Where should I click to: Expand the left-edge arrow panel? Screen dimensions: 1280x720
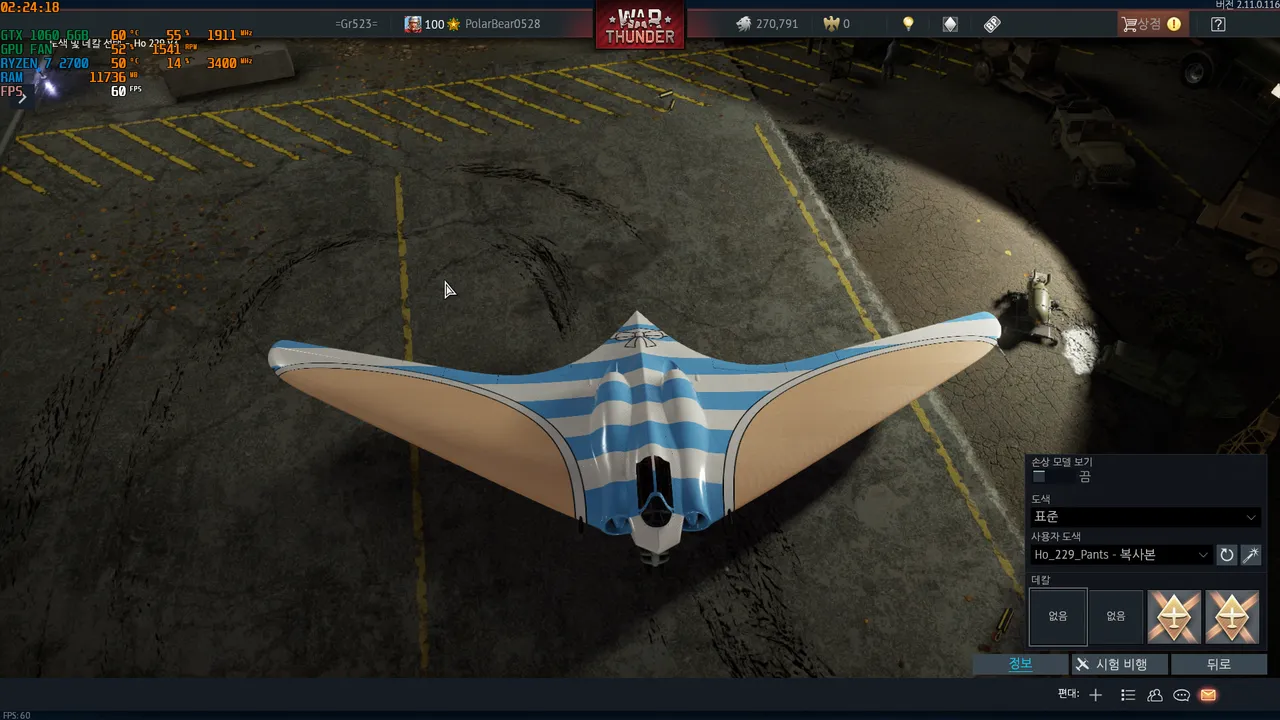22,97
